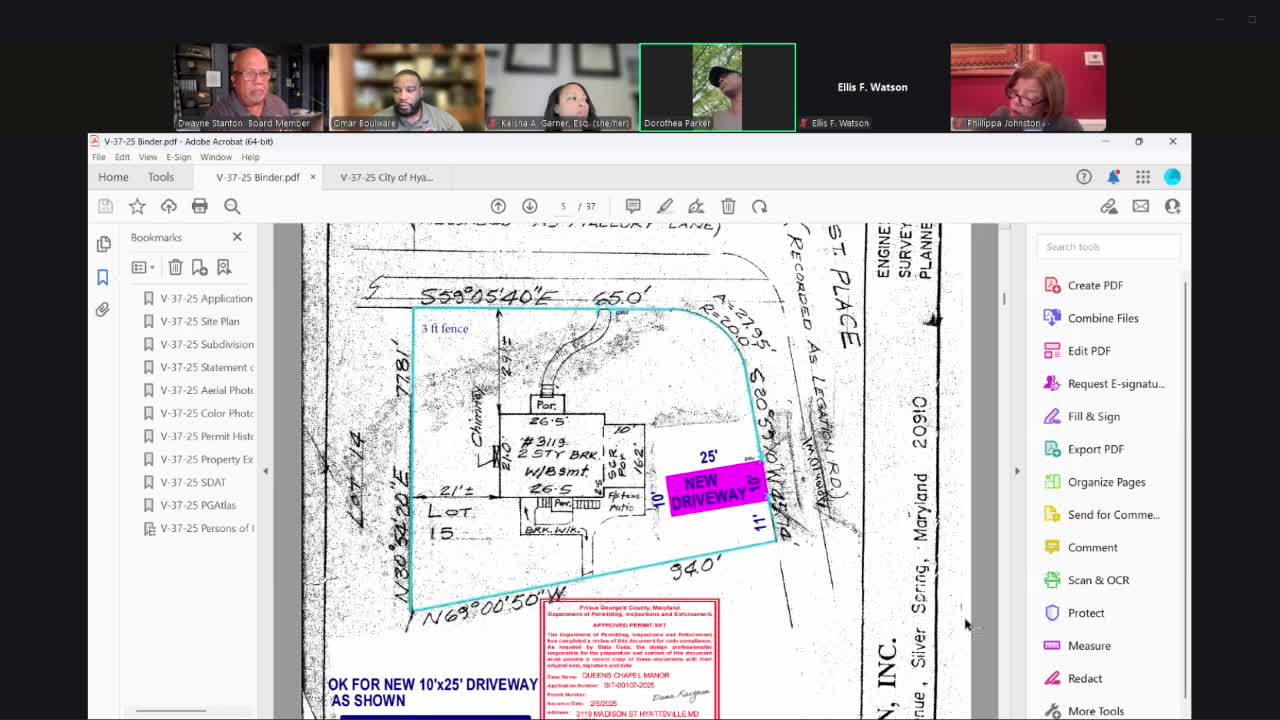Click Export PDF in the tools pane
This screenshot has height=720, width=1280.
tap(1095, 449)
